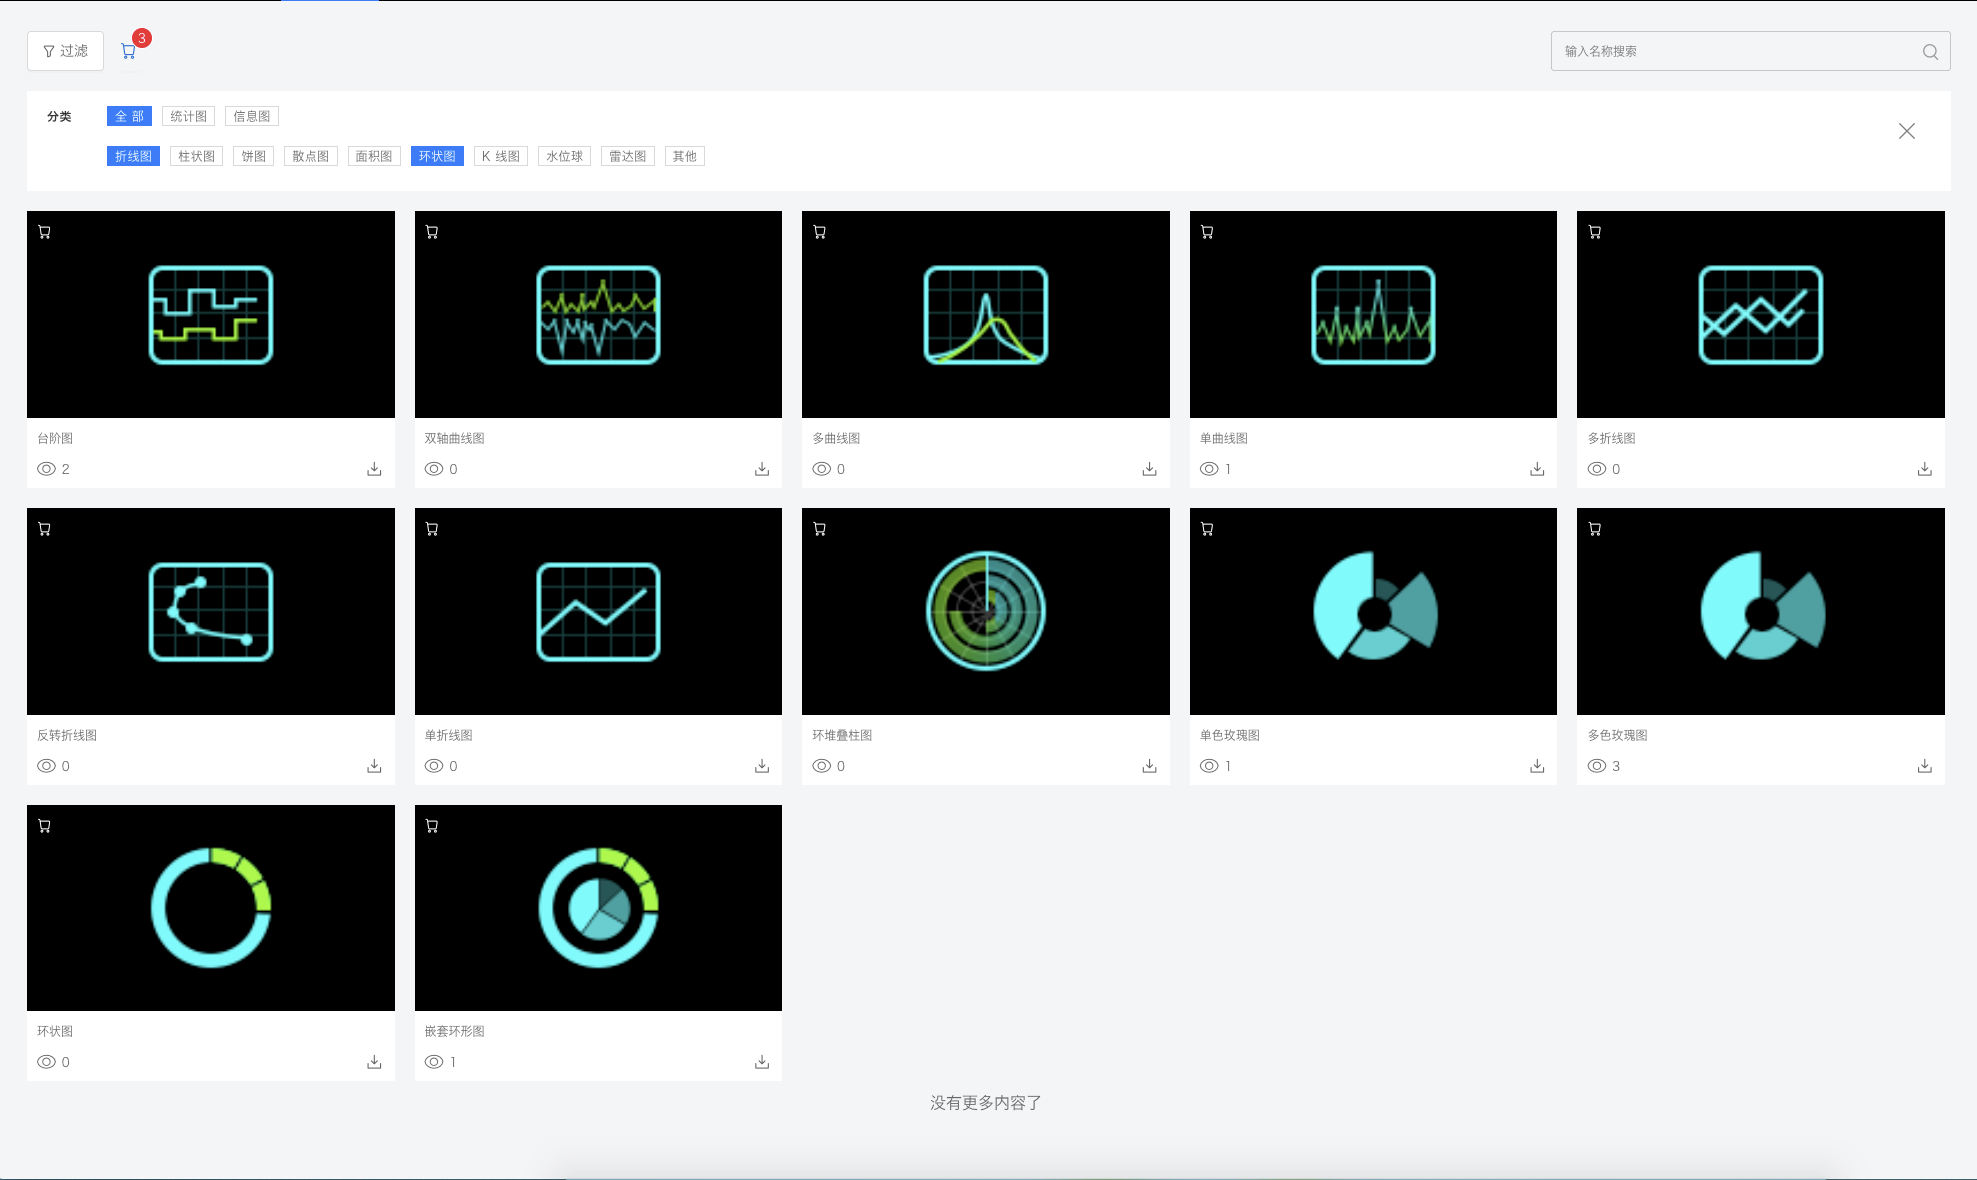Select the 信息图 category
The image size is (1977, 1180).
pyautogui.click(x=251, y=116)
